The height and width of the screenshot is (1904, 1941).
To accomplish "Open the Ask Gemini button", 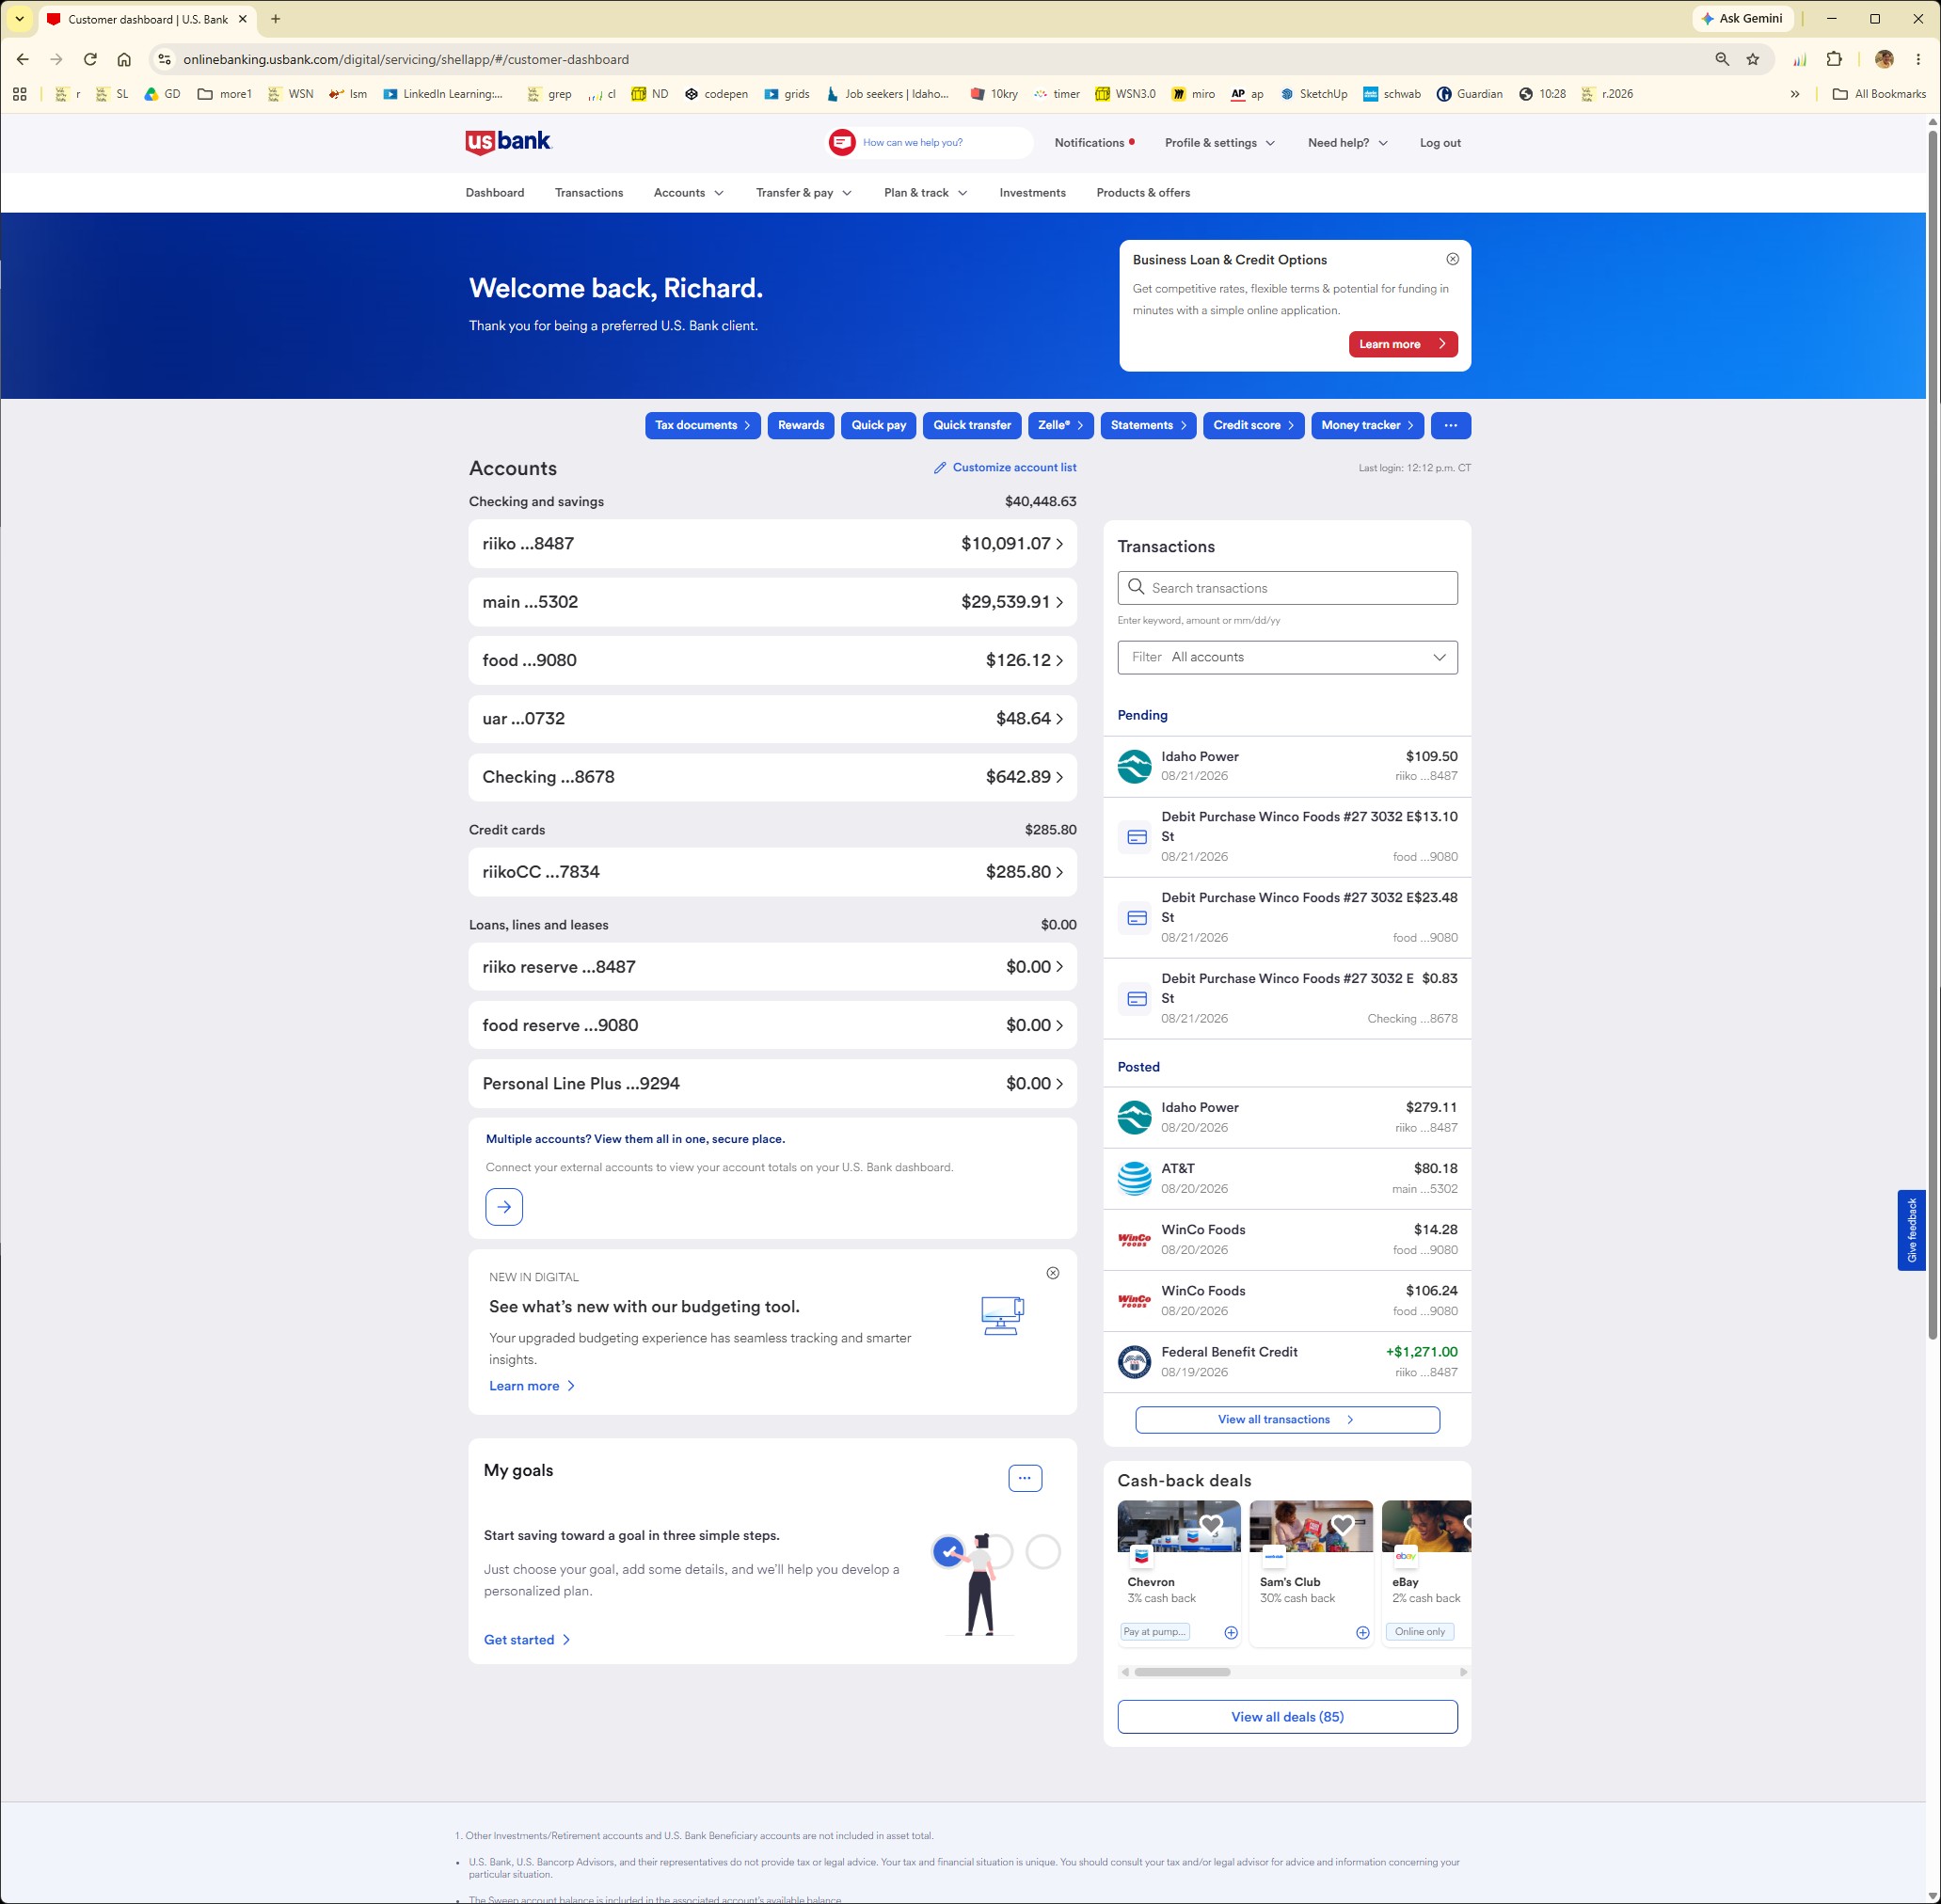I will click(1742, 18).
